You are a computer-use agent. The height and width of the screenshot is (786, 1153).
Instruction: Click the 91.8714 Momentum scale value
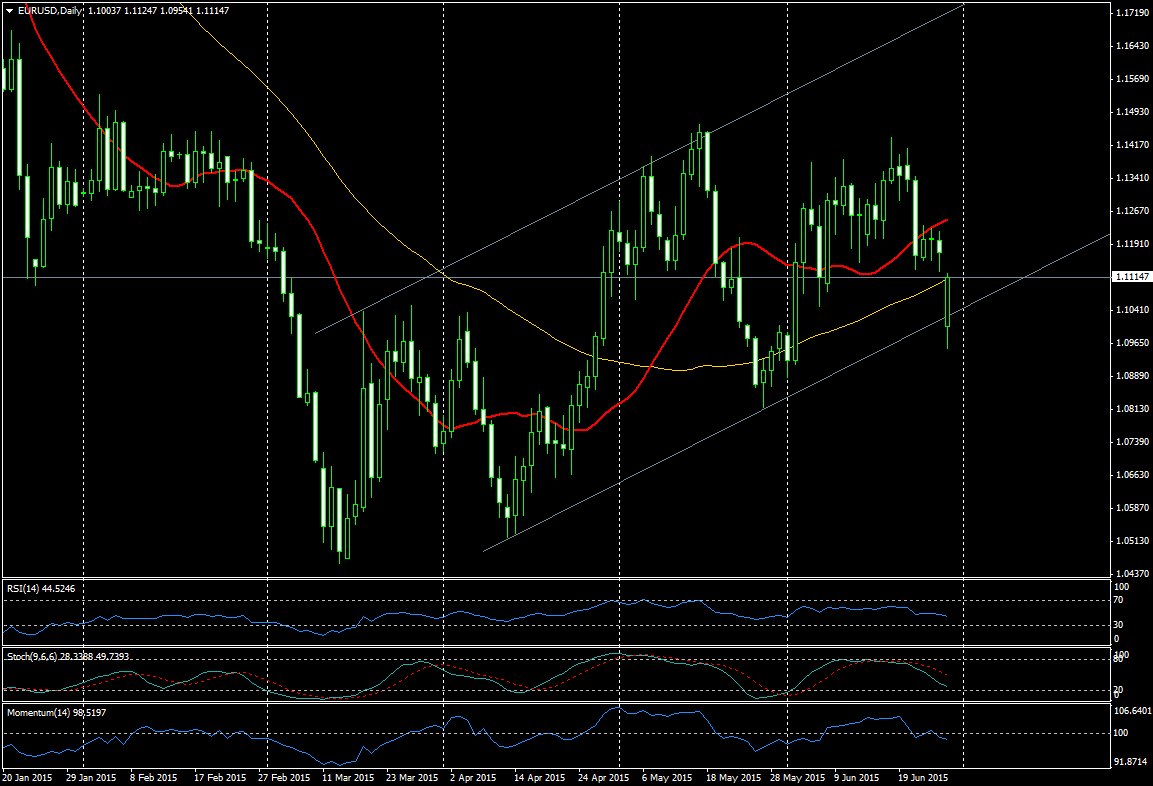pos(1132,762)
